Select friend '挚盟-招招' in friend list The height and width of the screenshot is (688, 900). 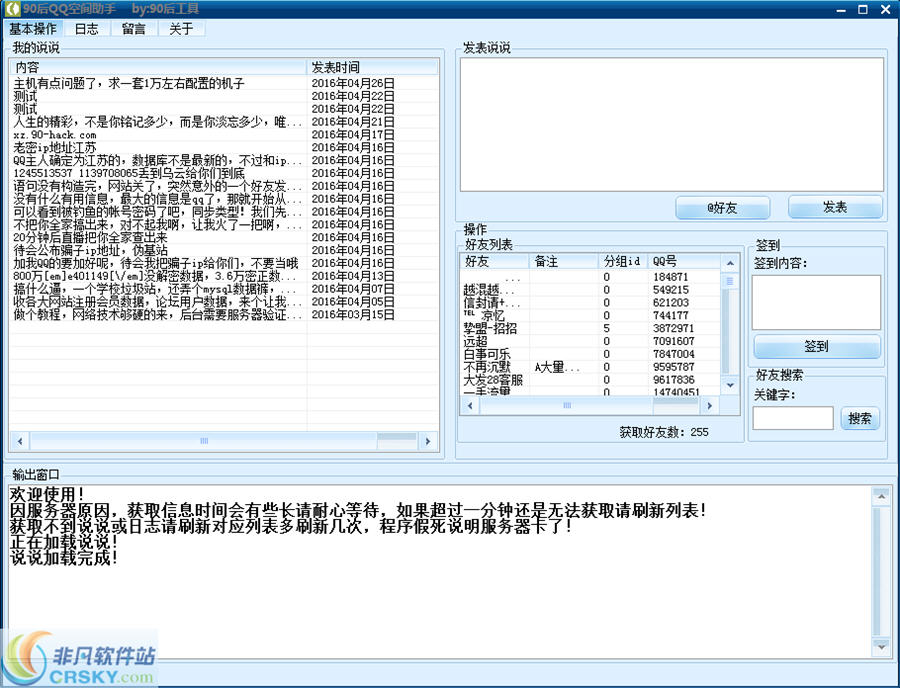tap(490, 328)
